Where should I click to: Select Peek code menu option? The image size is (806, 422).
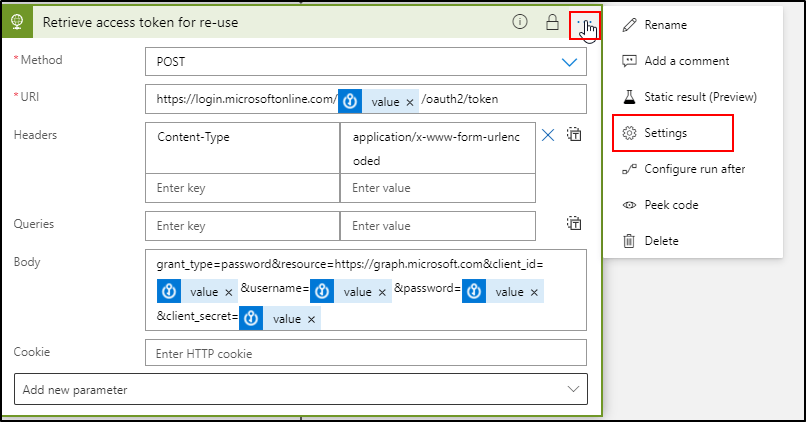671,205
